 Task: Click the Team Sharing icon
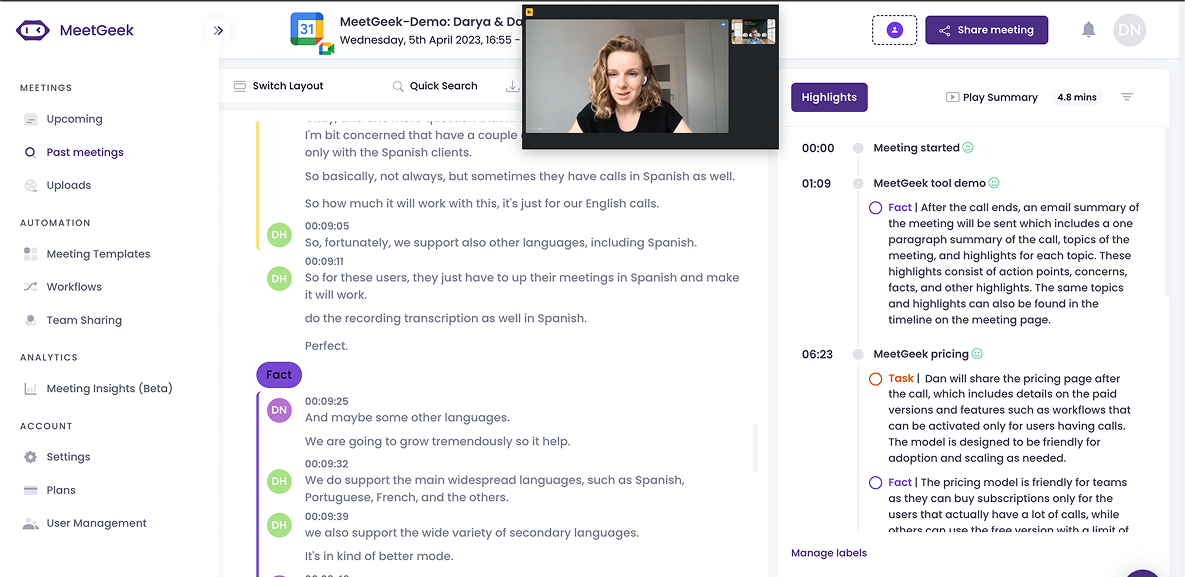pyautogui.click(x=30, y=320)
